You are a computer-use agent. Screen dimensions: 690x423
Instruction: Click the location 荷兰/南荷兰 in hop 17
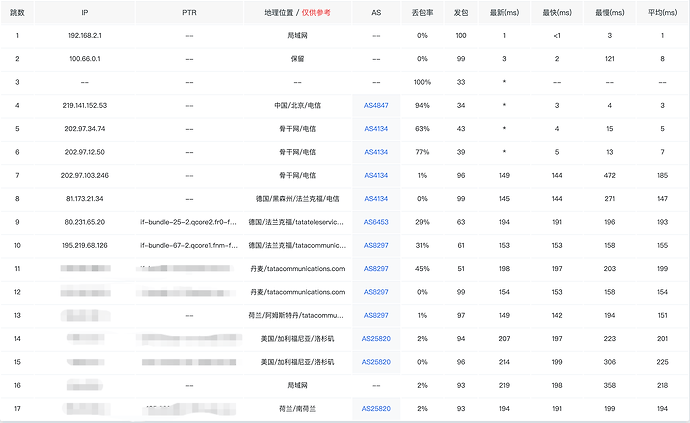(297, 408)
